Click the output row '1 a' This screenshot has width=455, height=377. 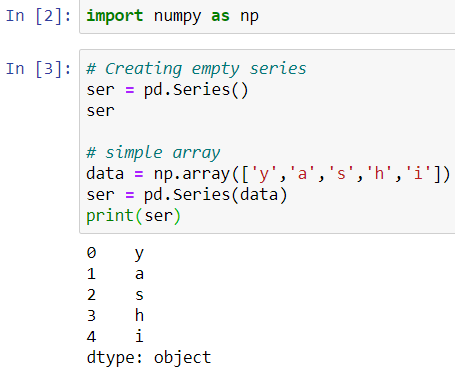[115, 274]
